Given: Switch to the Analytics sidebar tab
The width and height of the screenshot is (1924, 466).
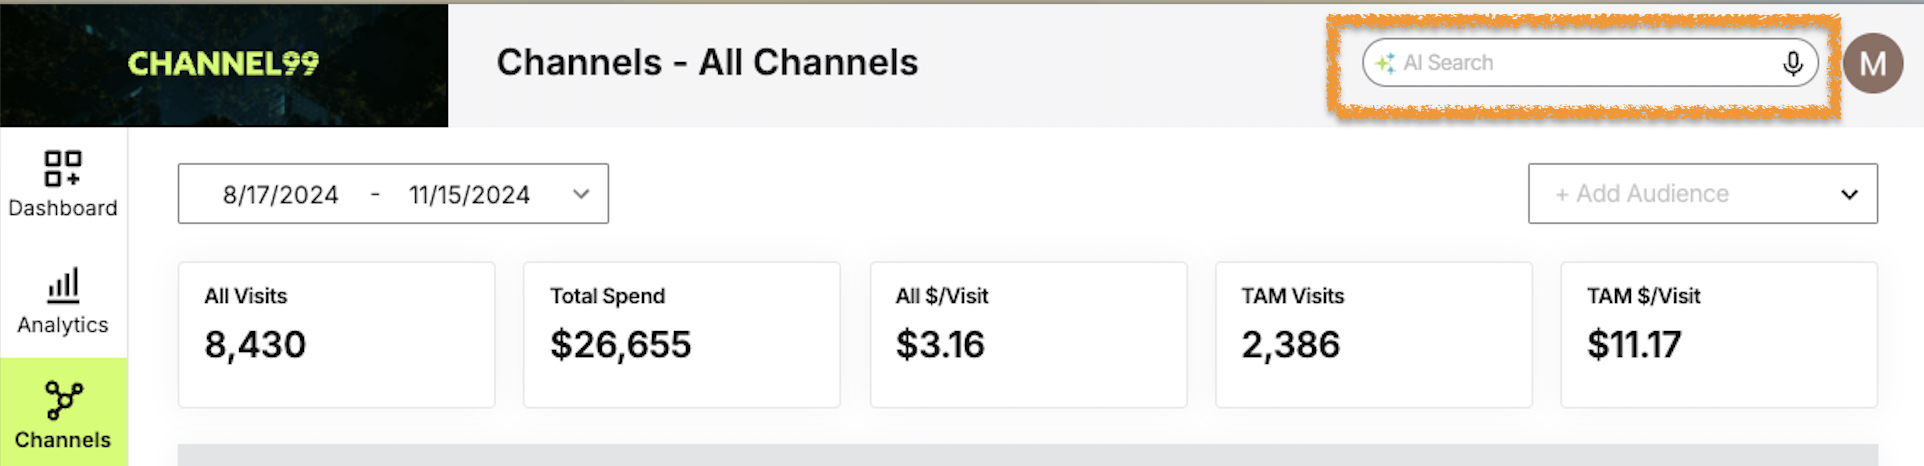Looking at the screenshot, I should pyautogui.click(x=63, y=300).
